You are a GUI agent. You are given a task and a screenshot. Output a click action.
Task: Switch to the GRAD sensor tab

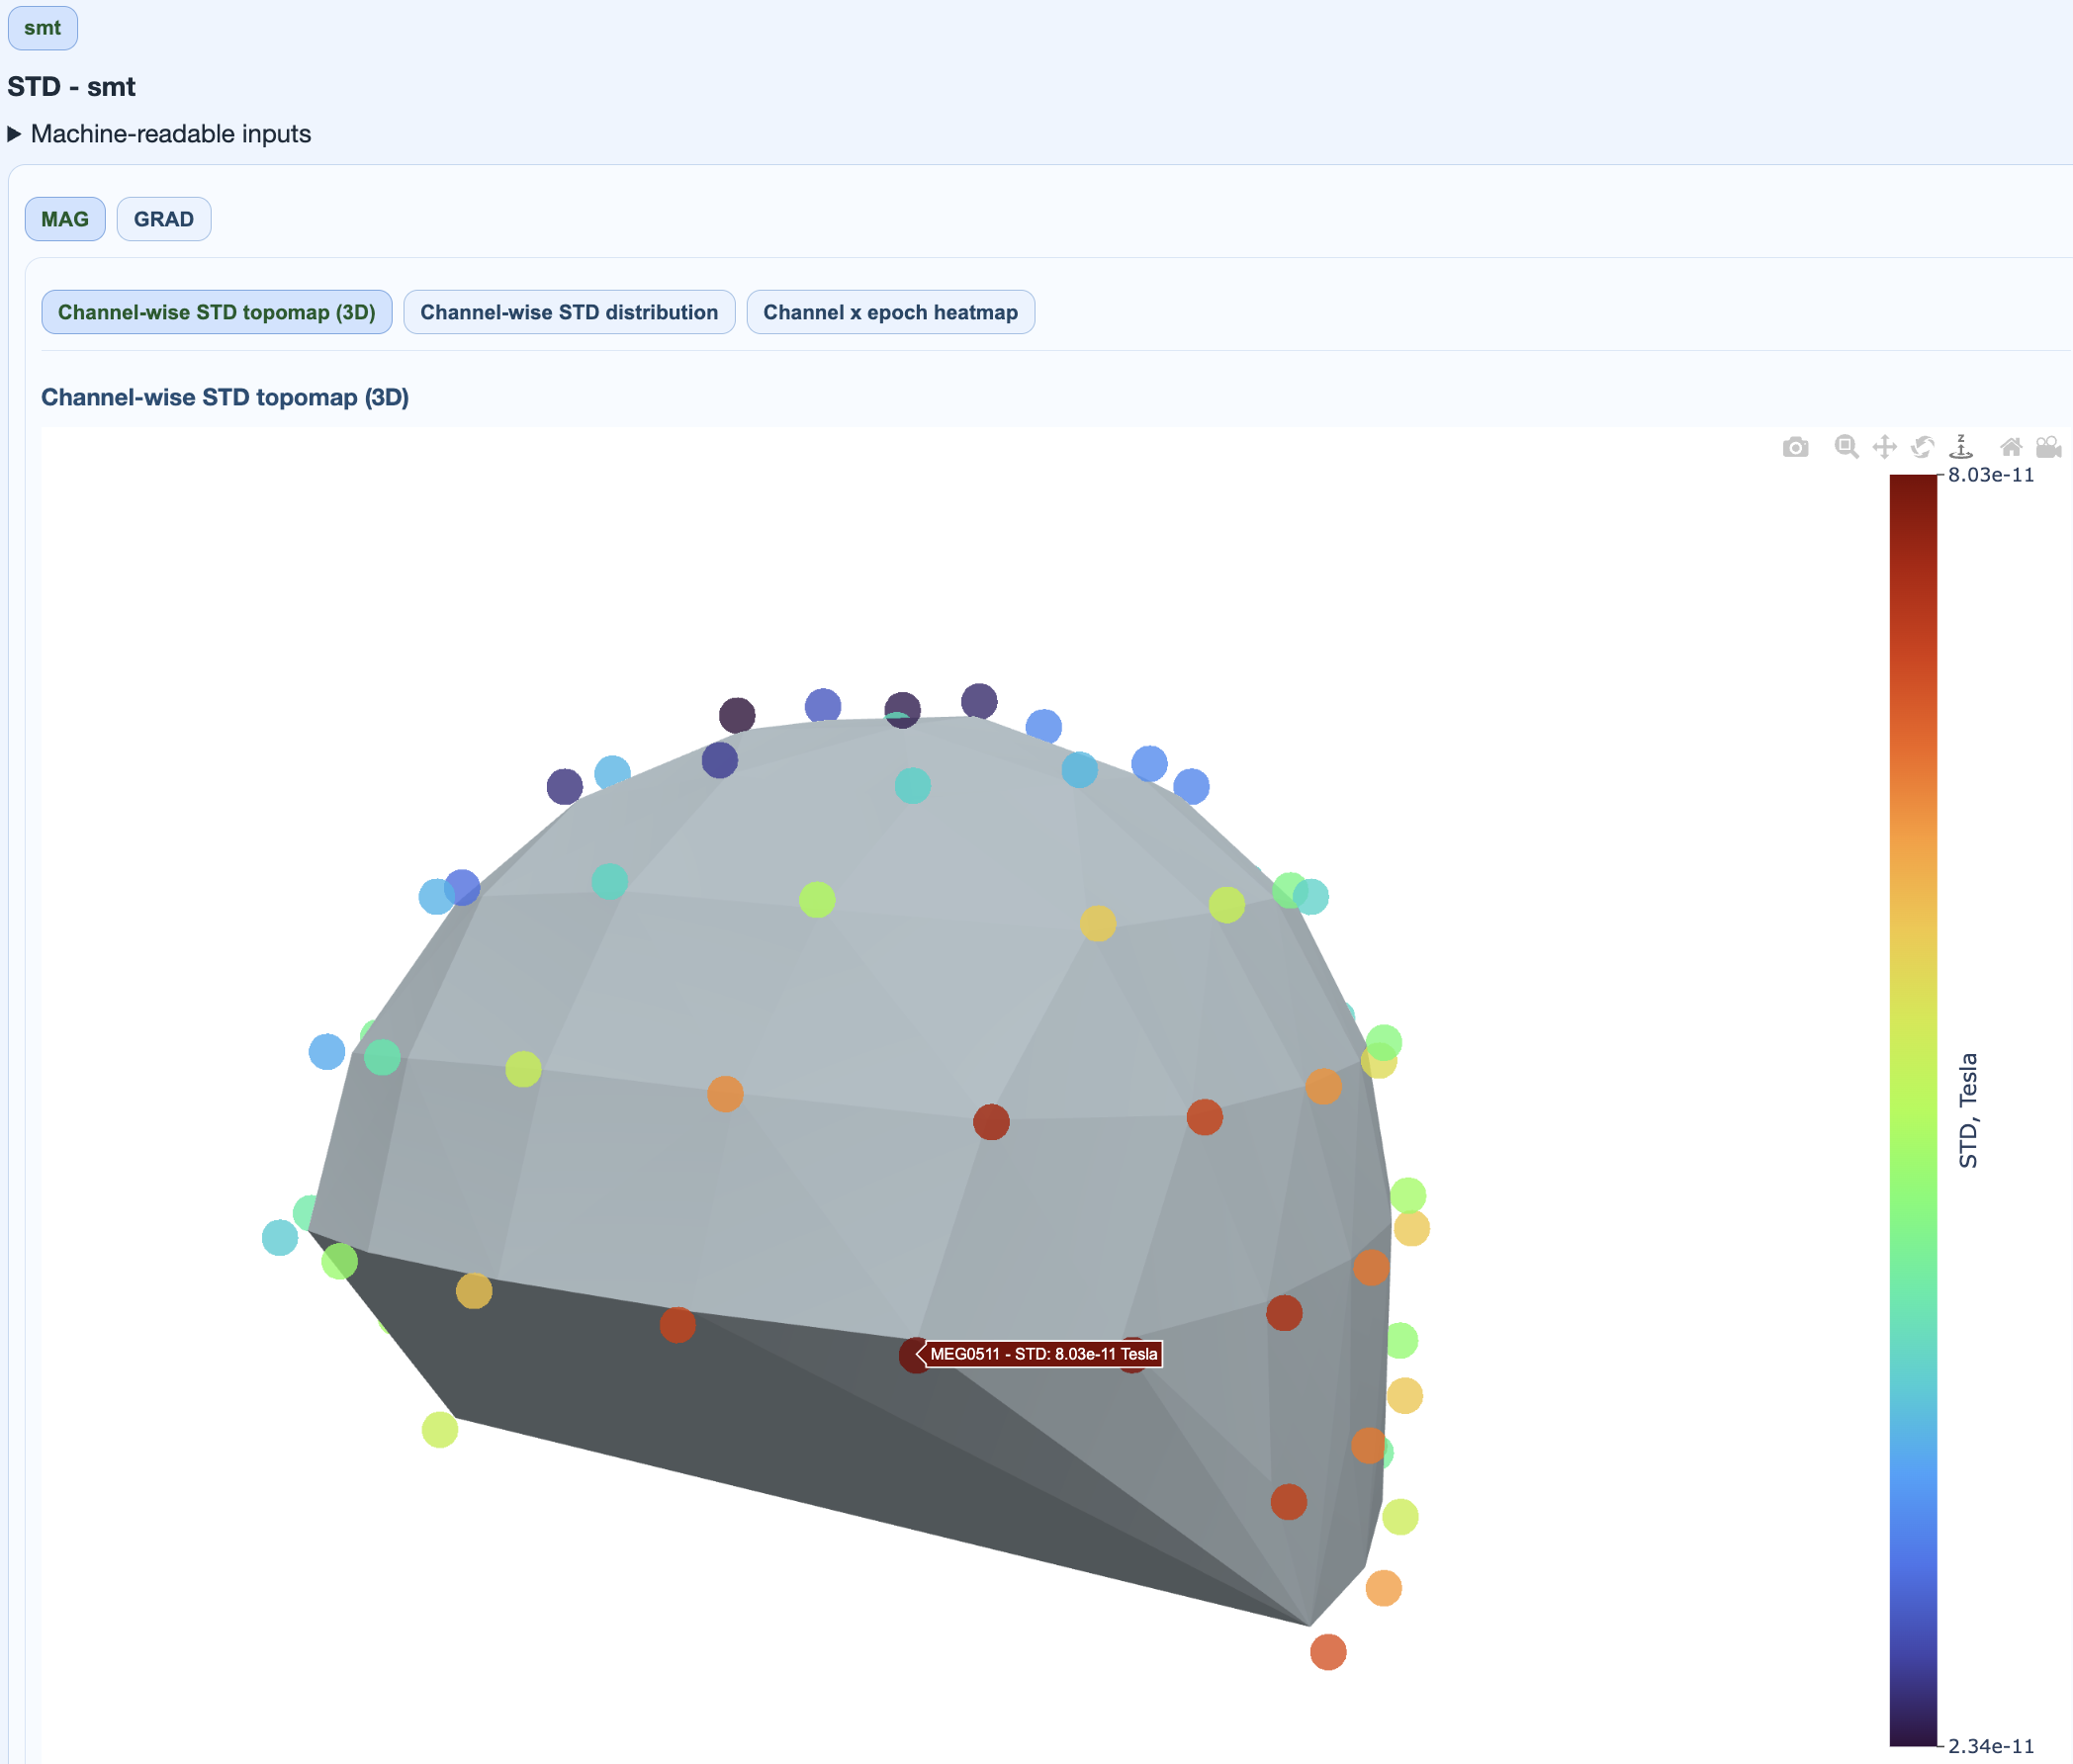(x=164, y=219)
